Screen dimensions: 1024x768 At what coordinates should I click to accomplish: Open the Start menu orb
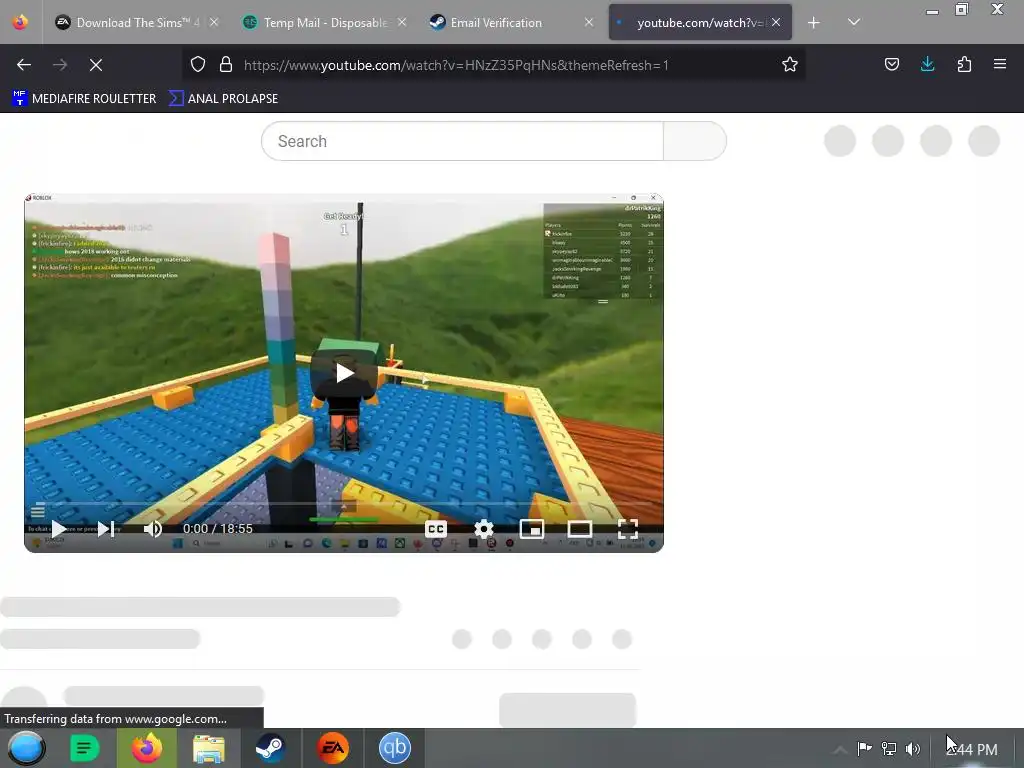[x=27, y=748]
